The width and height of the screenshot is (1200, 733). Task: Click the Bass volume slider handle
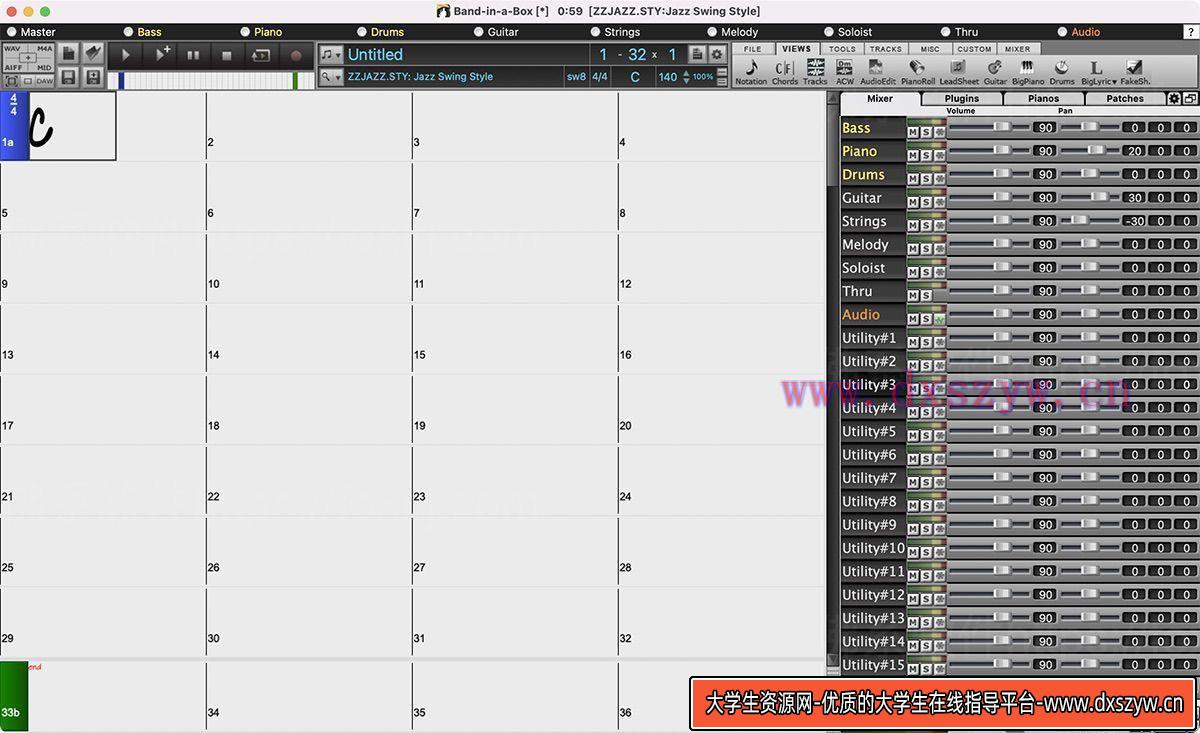[1001, 127]
